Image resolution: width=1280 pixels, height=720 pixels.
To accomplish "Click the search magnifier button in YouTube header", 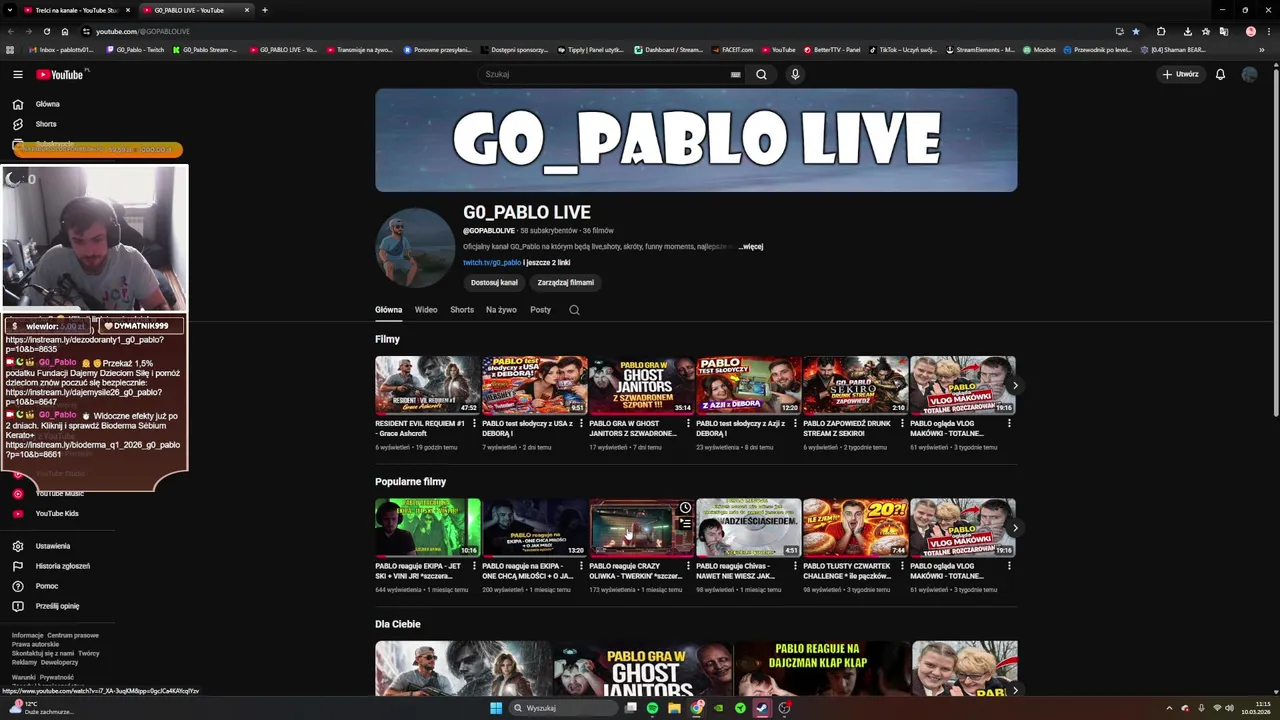I will [761, 74].
